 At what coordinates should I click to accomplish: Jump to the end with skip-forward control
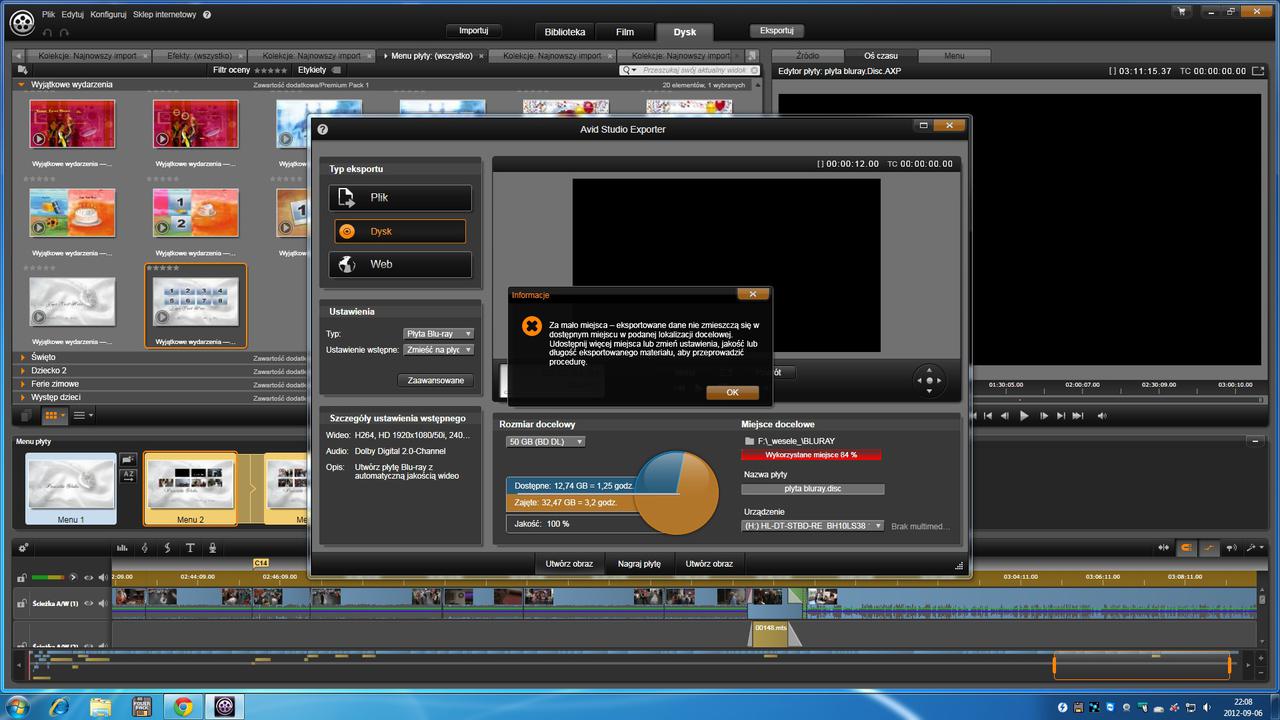click(1078, 416)
